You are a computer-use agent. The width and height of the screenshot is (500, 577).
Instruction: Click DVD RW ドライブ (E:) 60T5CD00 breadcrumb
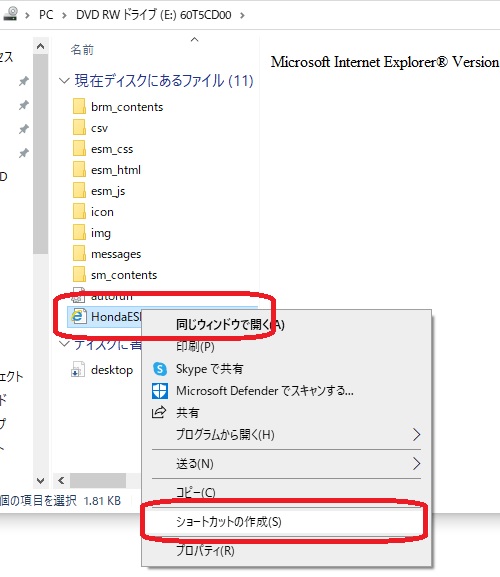point(153,15)
